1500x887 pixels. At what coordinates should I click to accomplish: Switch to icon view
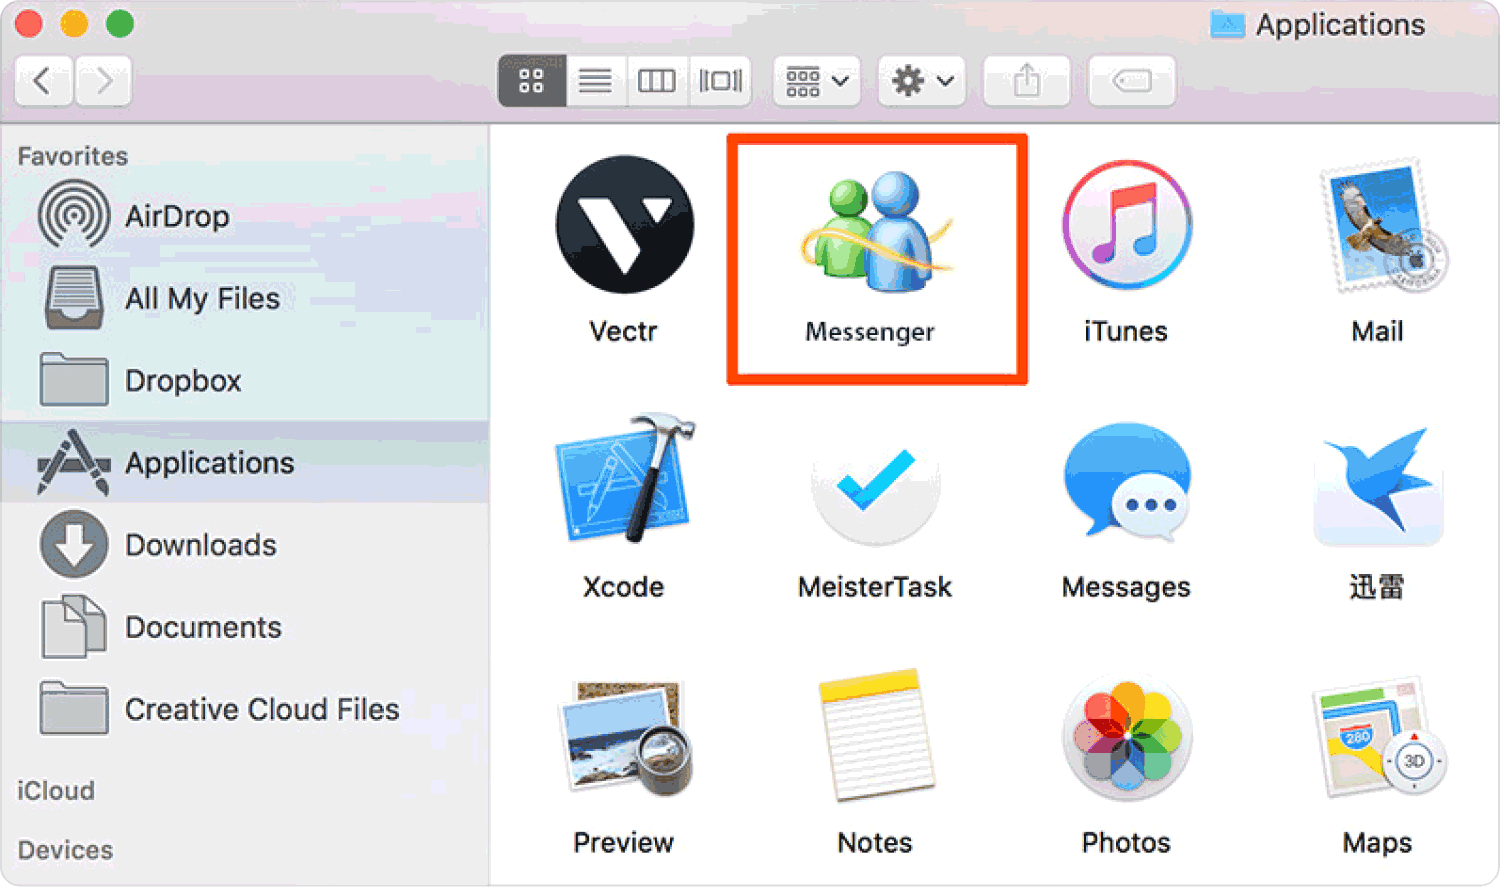[532, 80]
